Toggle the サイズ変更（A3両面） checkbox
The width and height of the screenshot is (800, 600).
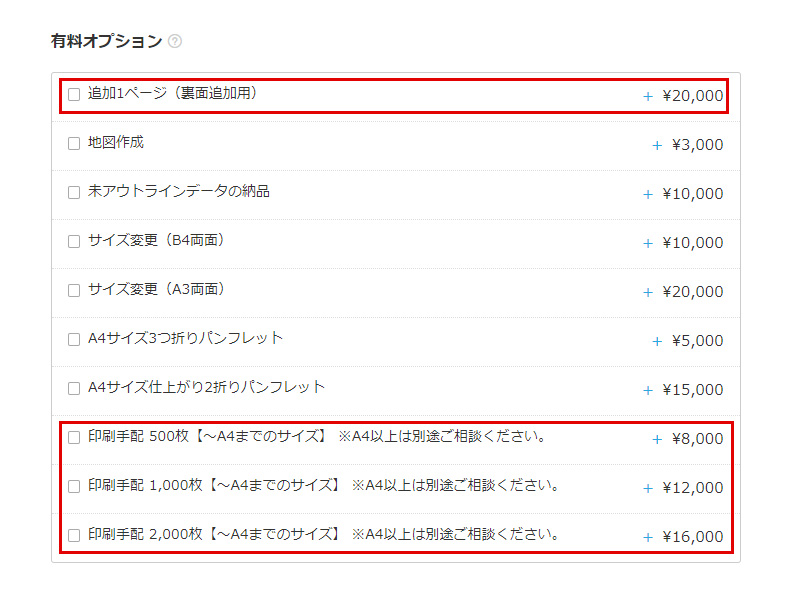tap(74, 291)
